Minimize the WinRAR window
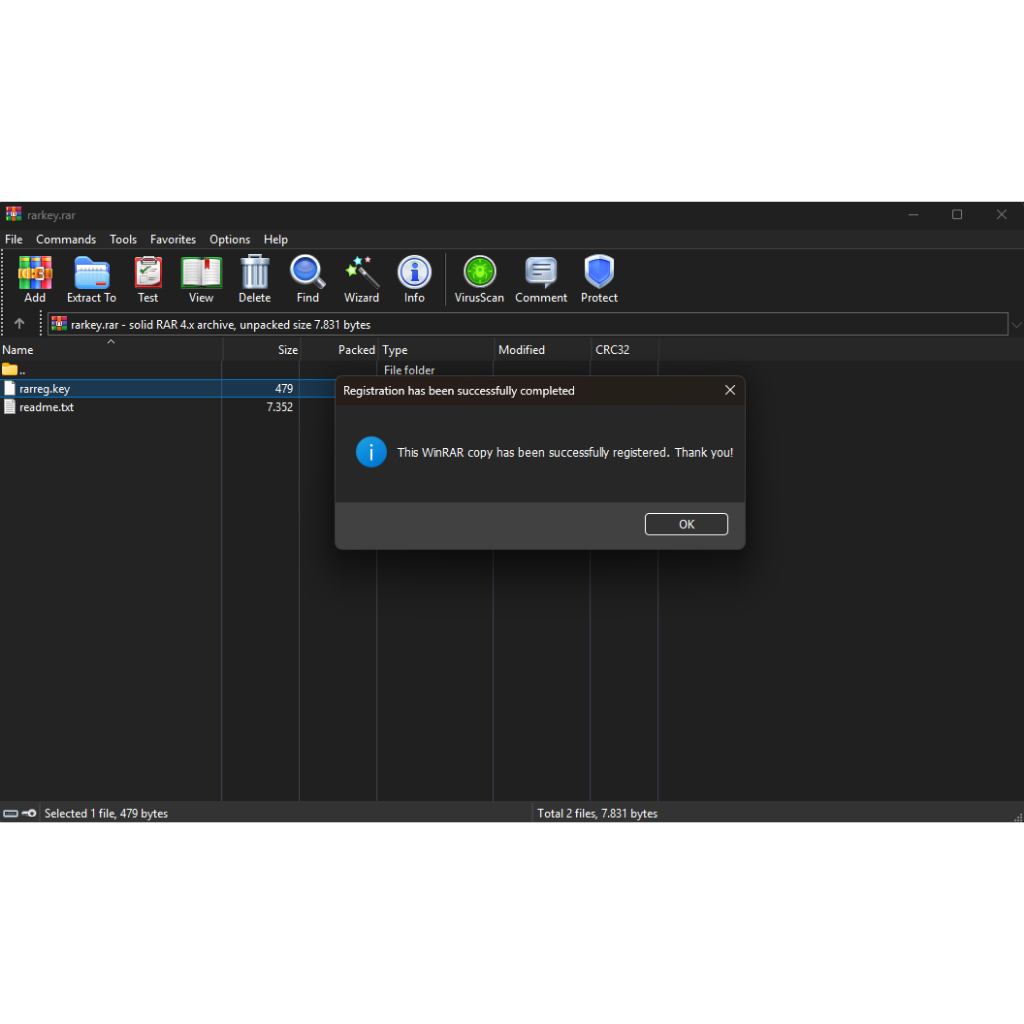This screenshot has width=1024, height=1024. [x=914, y=214]
